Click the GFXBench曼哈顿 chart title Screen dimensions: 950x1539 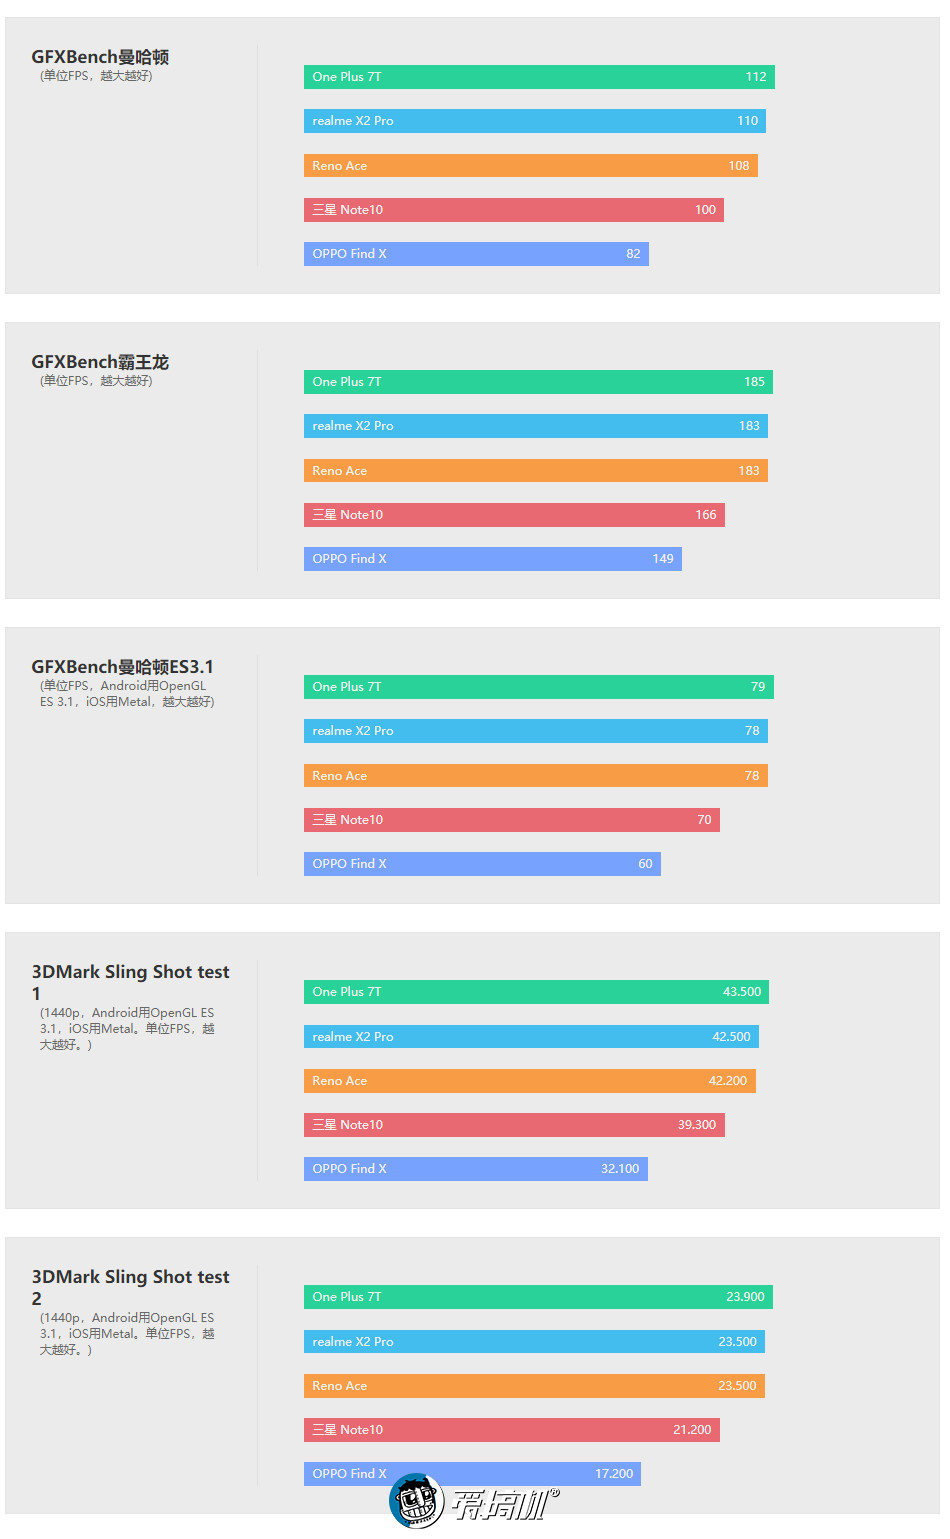[x=100, y=57]
